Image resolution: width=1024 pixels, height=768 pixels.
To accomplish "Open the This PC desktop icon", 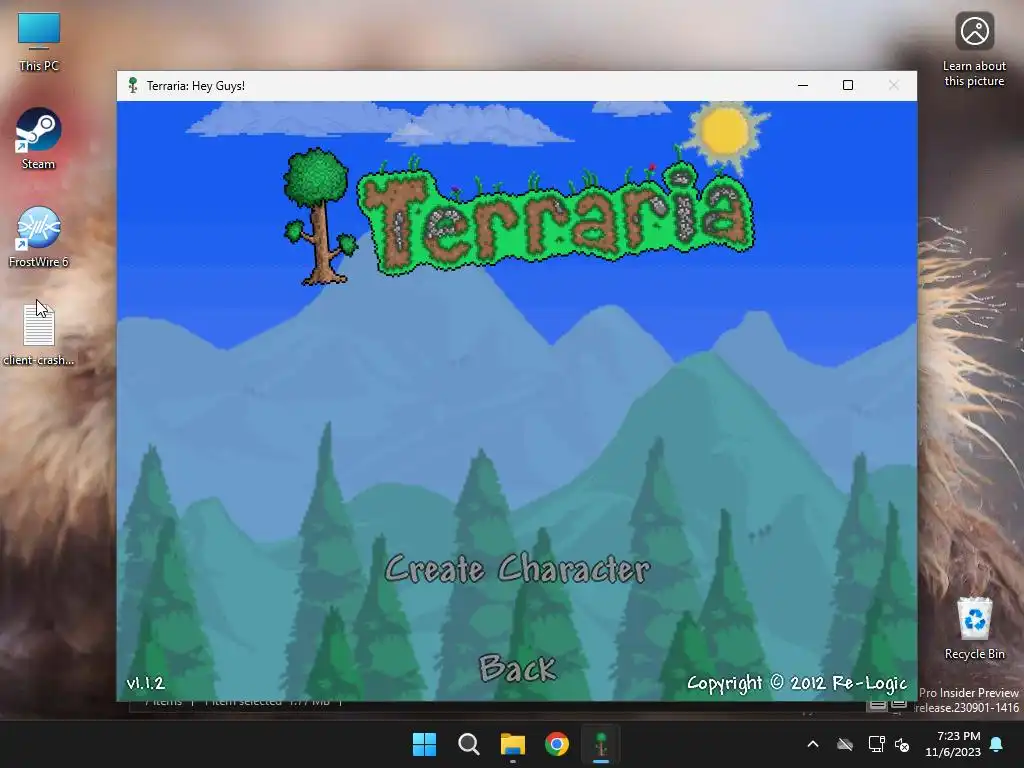I will (x=39, y=42).
